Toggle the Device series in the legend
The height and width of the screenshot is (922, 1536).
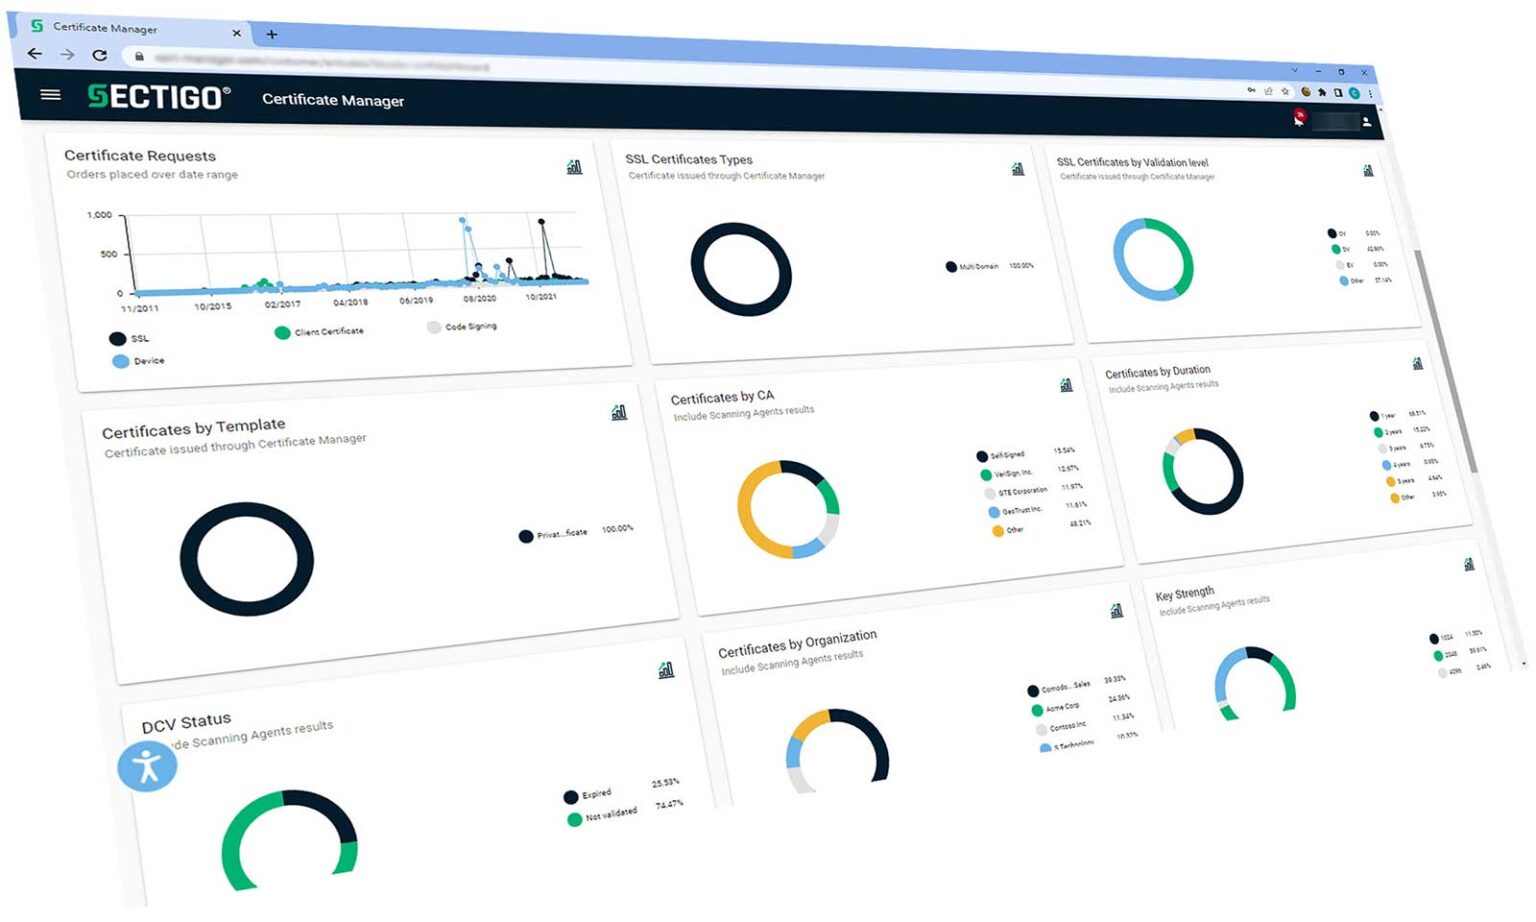[121, 361]
